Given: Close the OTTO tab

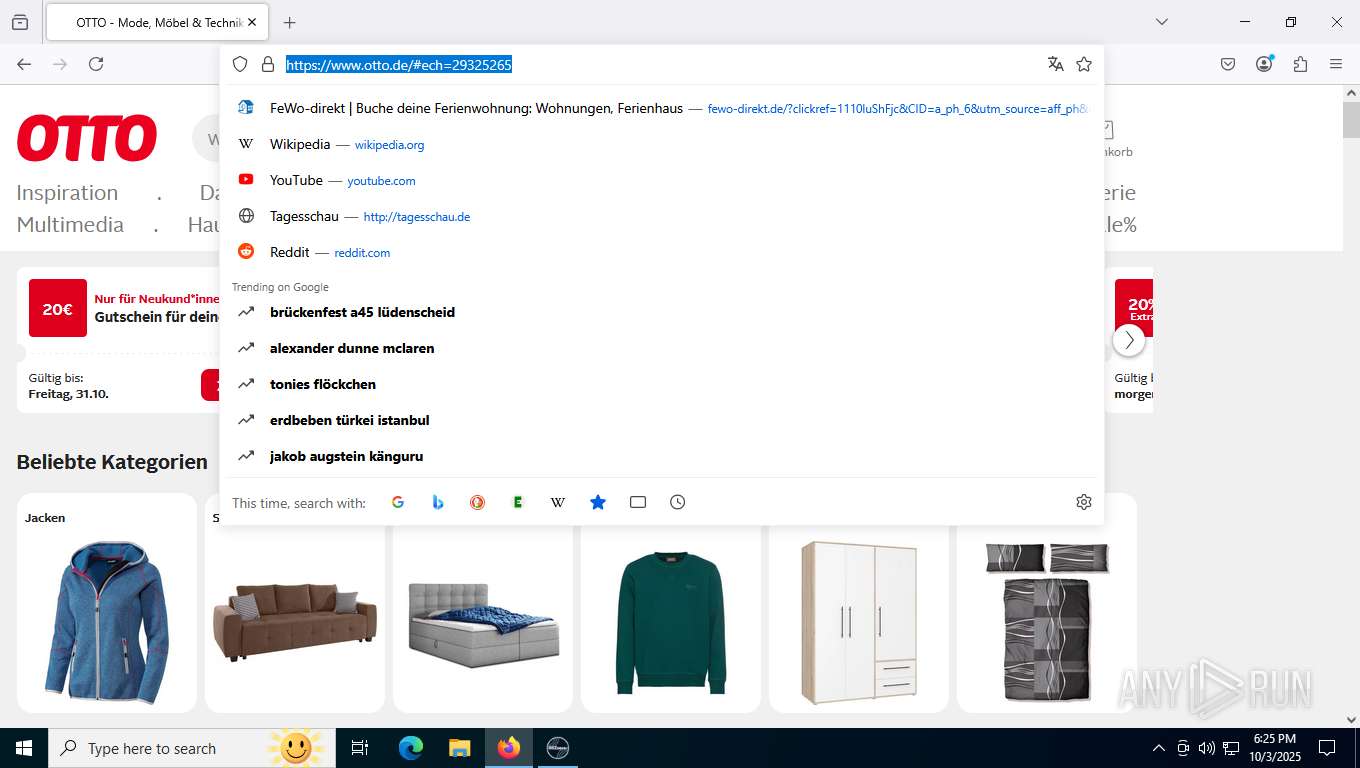Looking at the screenshot, I should pyautogui.click(x=251, y=22).
